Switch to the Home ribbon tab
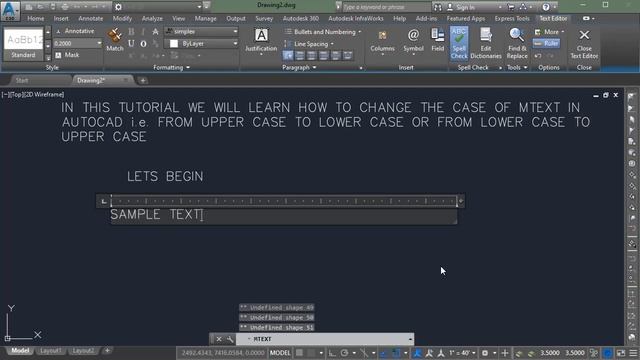640x360 pixels. (36, 18)
